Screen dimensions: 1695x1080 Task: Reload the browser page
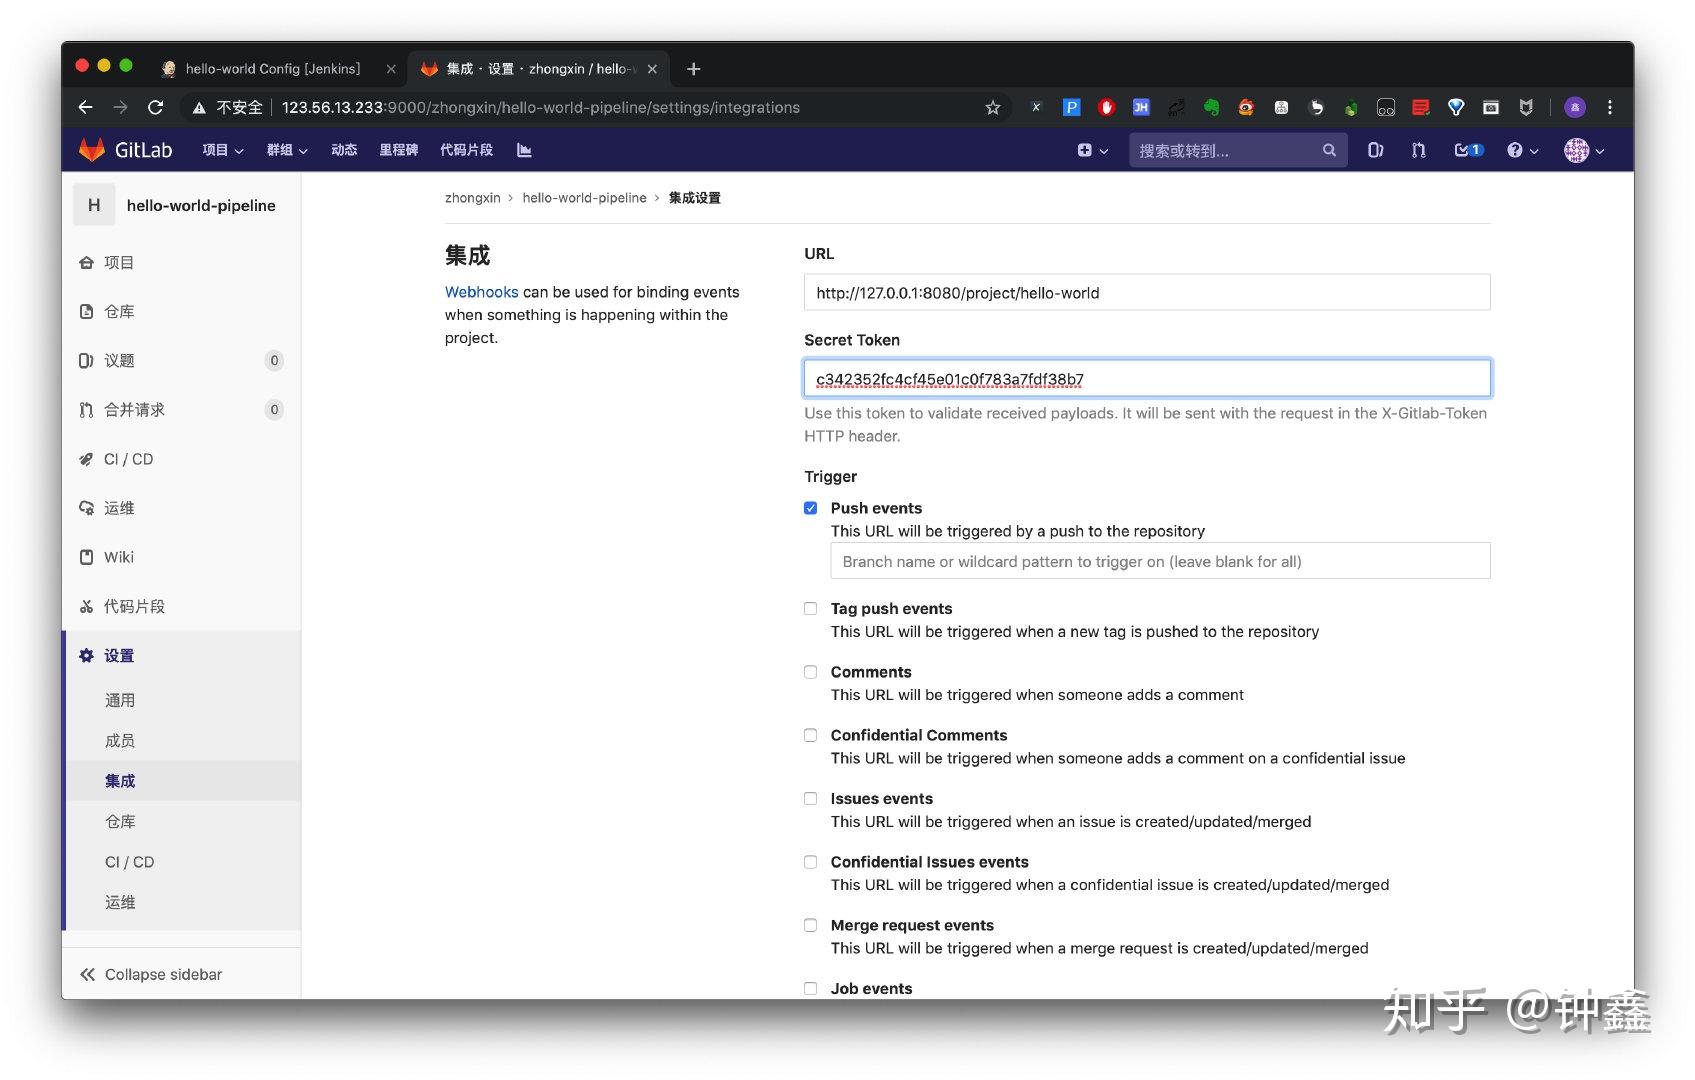pyautogui.click(x=155, y=108)
